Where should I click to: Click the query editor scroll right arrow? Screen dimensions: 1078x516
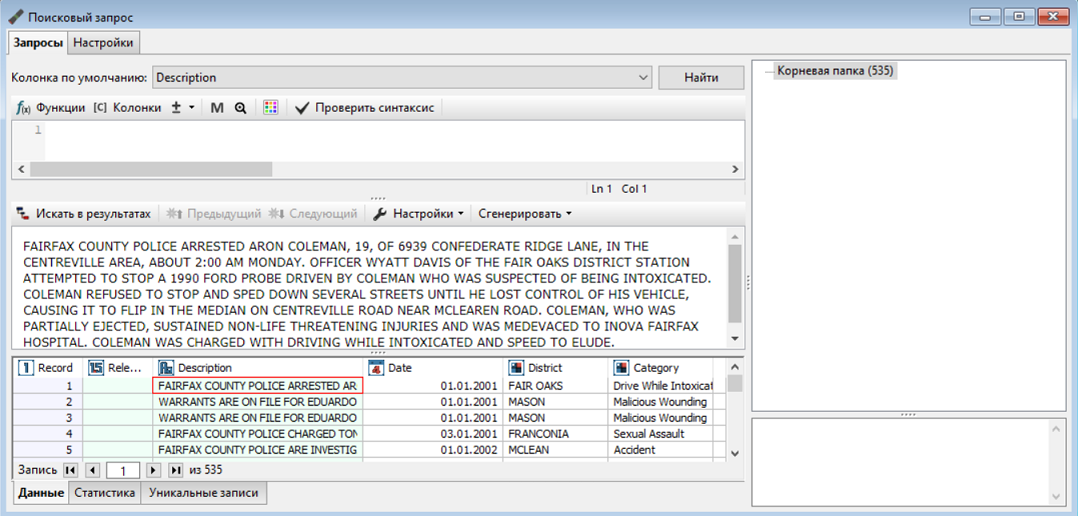coord(736,168)
